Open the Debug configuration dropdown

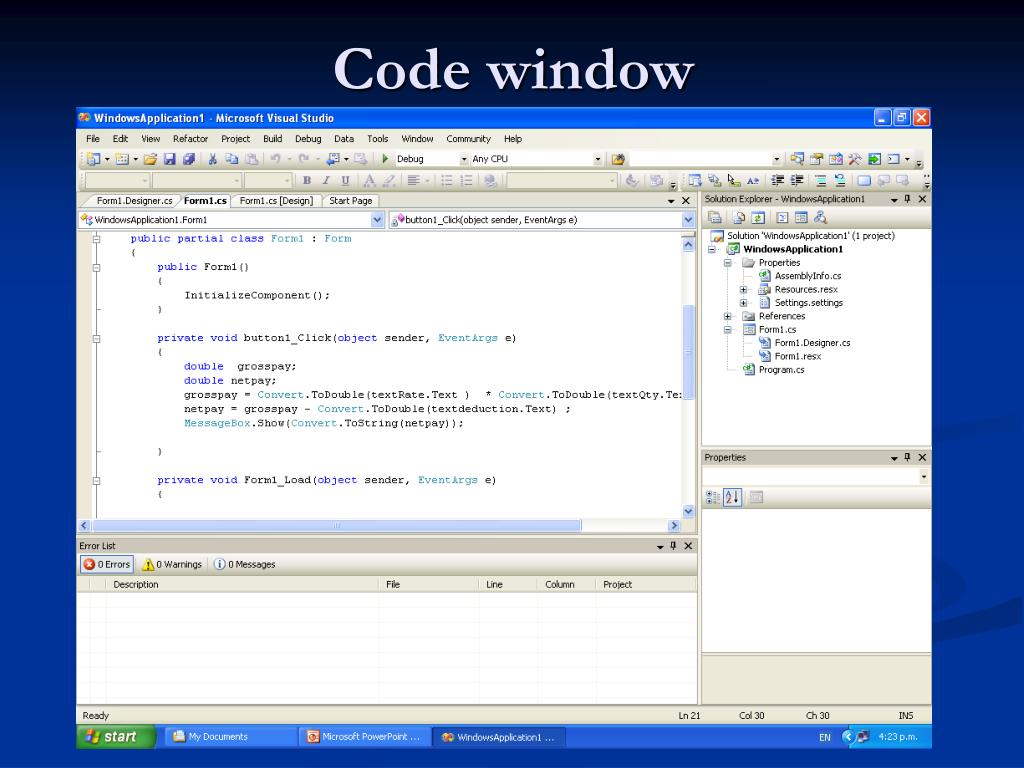click(x=464, y=159)
